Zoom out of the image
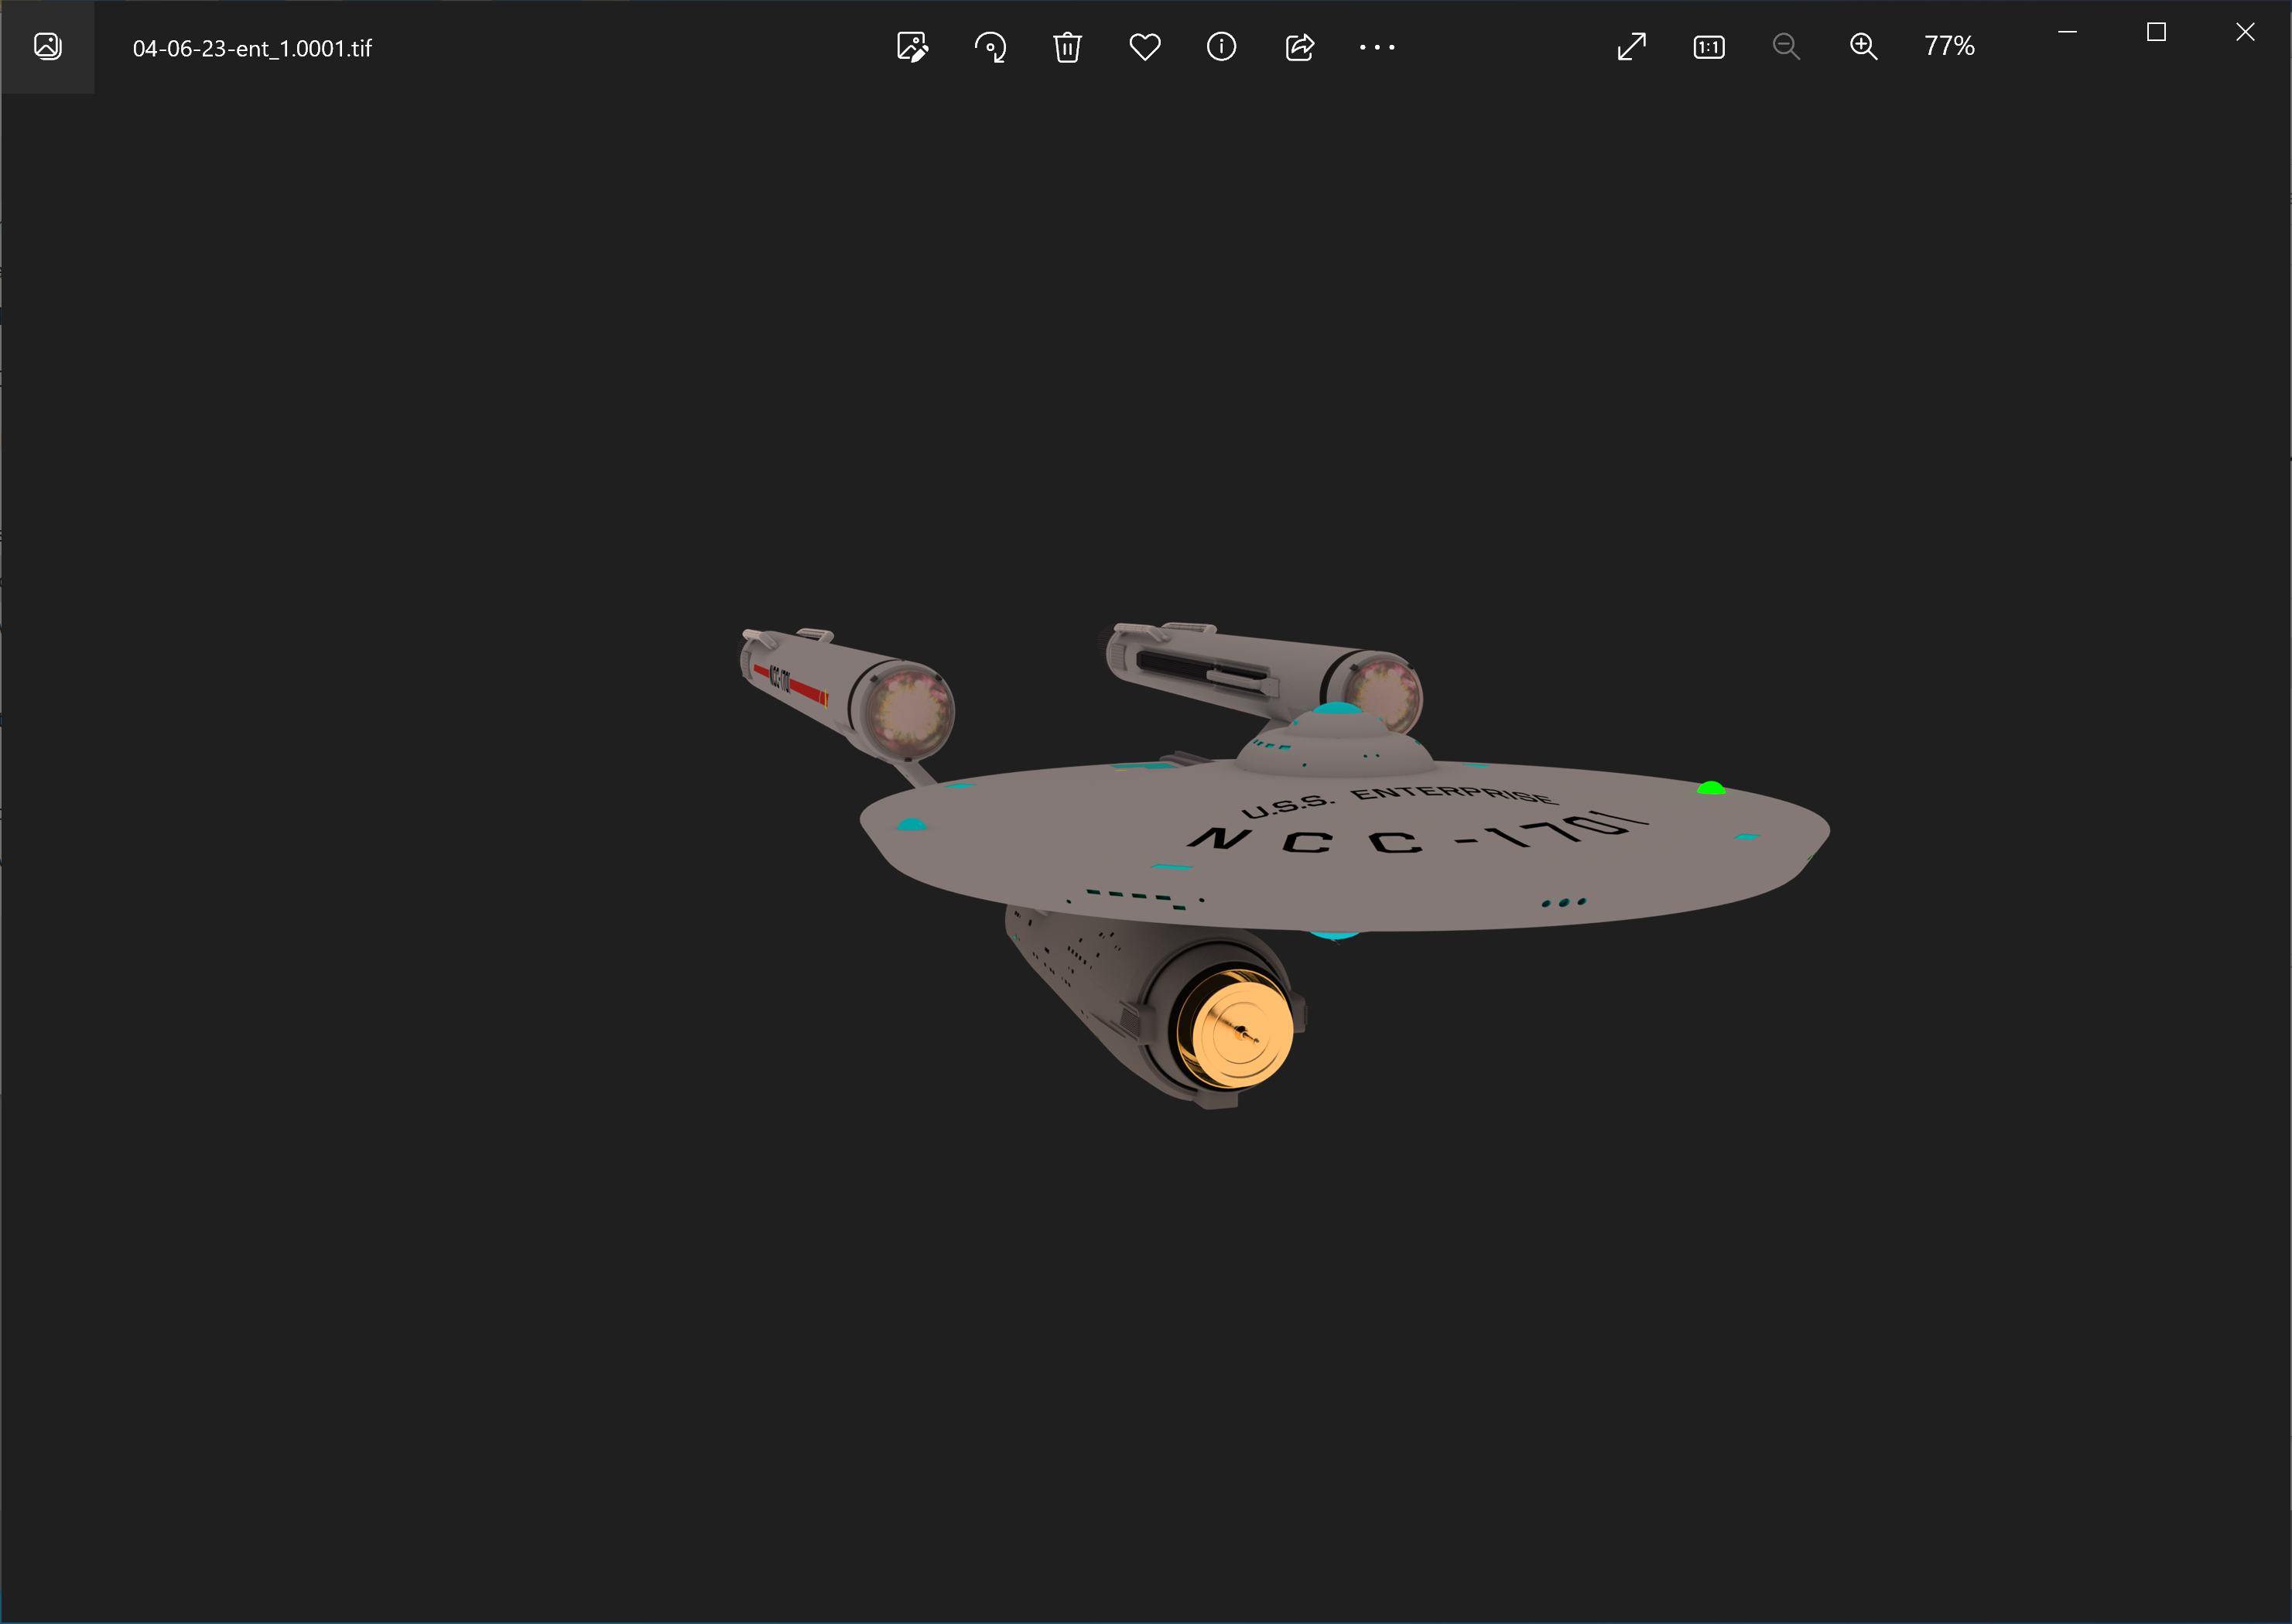Screen dimensions: 2292x1624 [1786, 47]
